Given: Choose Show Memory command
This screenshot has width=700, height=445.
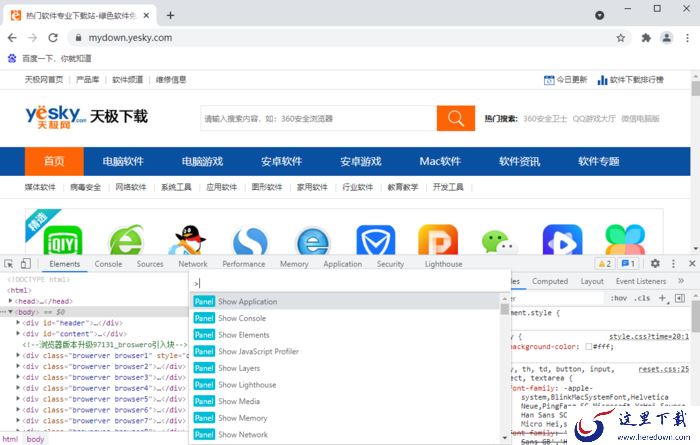Looking at the screenshot, I should (x=345, y=418).
